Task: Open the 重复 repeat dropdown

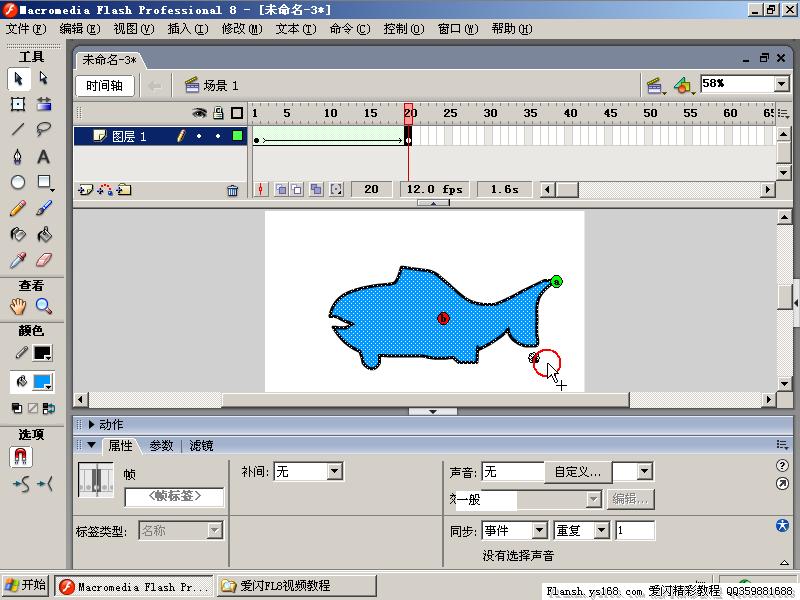Action: click(602, 531)
